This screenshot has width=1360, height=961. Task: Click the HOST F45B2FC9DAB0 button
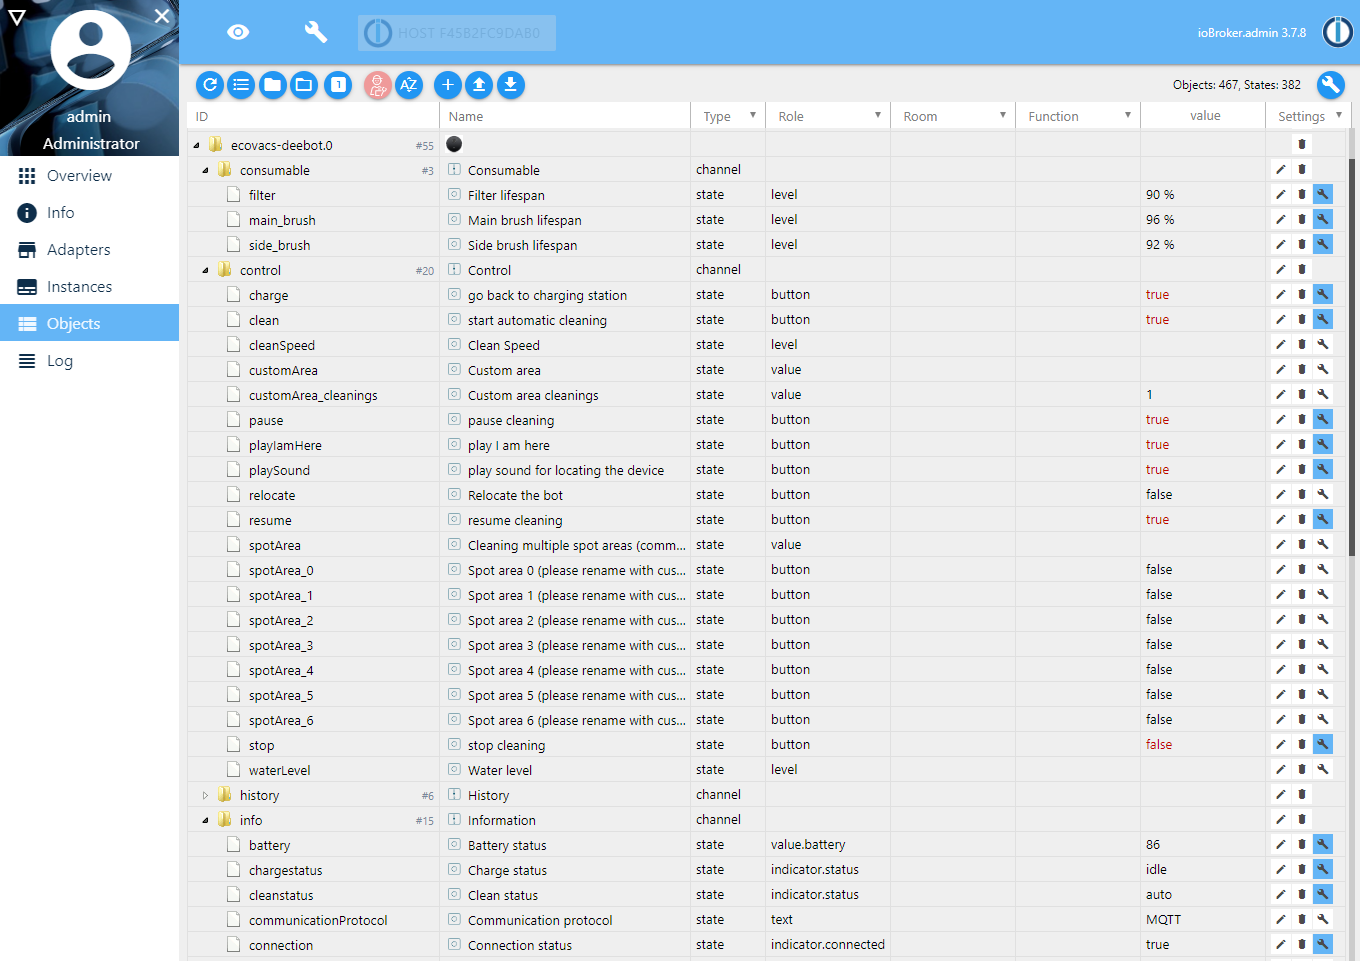click(x=457, y=33)
